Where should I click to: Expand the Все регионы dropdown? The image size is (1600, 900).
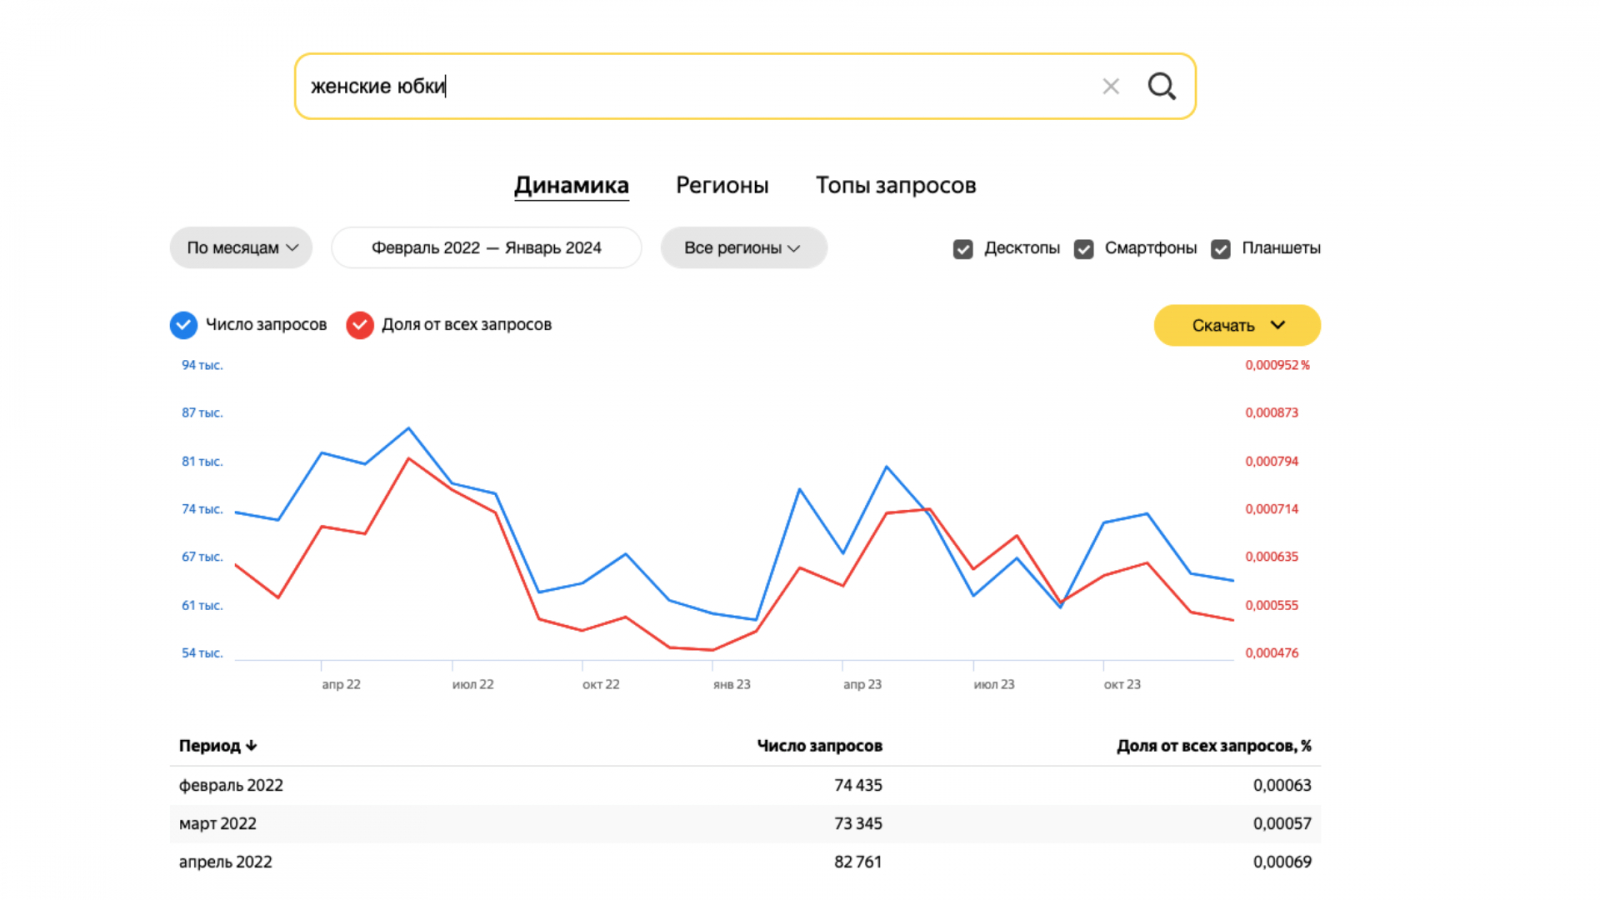[743, 248]
